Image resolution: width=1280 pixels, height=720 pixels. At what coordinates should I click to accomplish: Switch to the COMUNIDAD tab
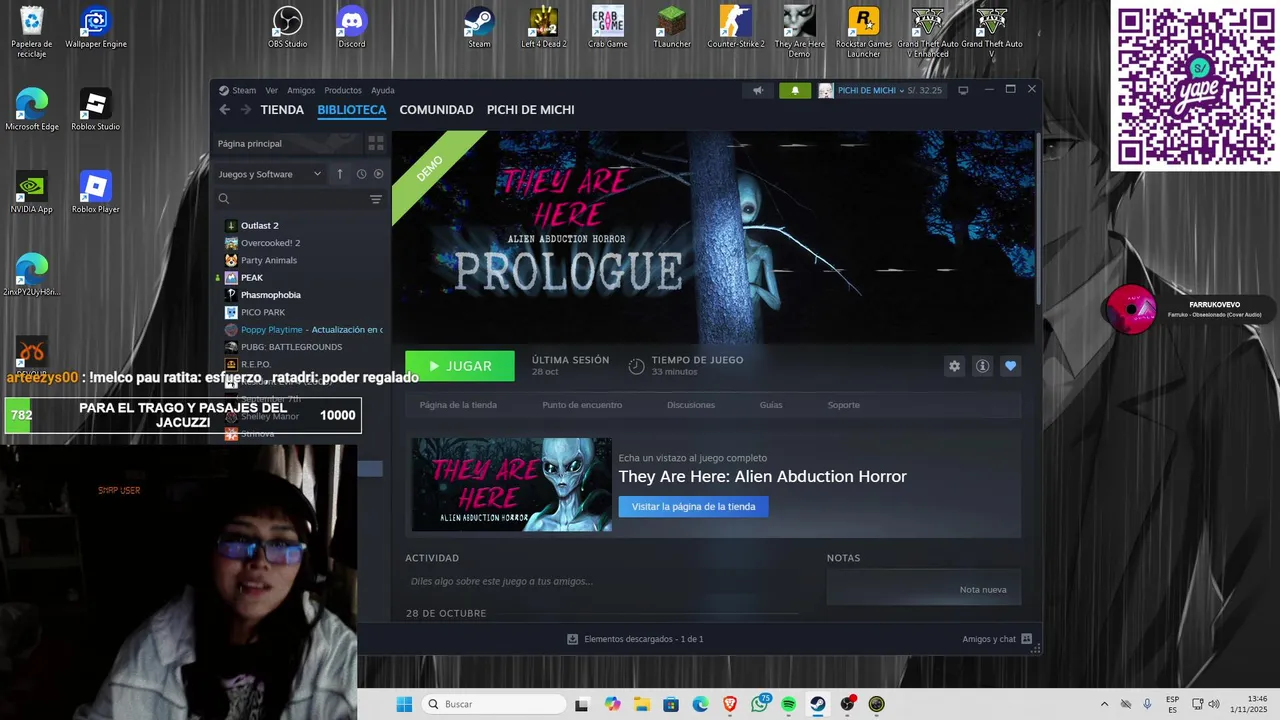(436, 110)
